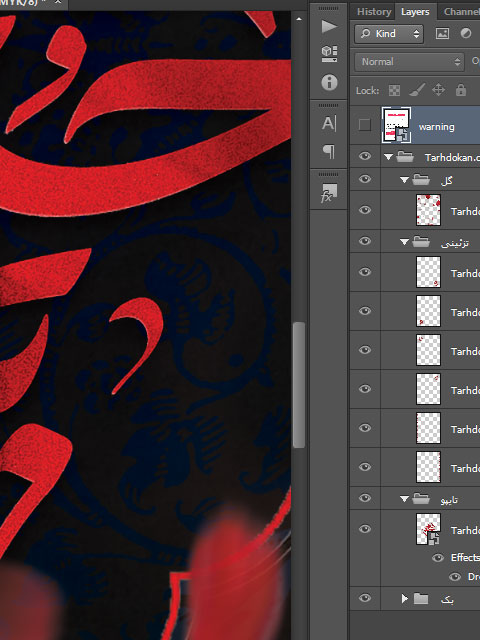The image size is (480, 640).
Task: Toggle Drop Shadow effect eye icon
Action: 455,577
